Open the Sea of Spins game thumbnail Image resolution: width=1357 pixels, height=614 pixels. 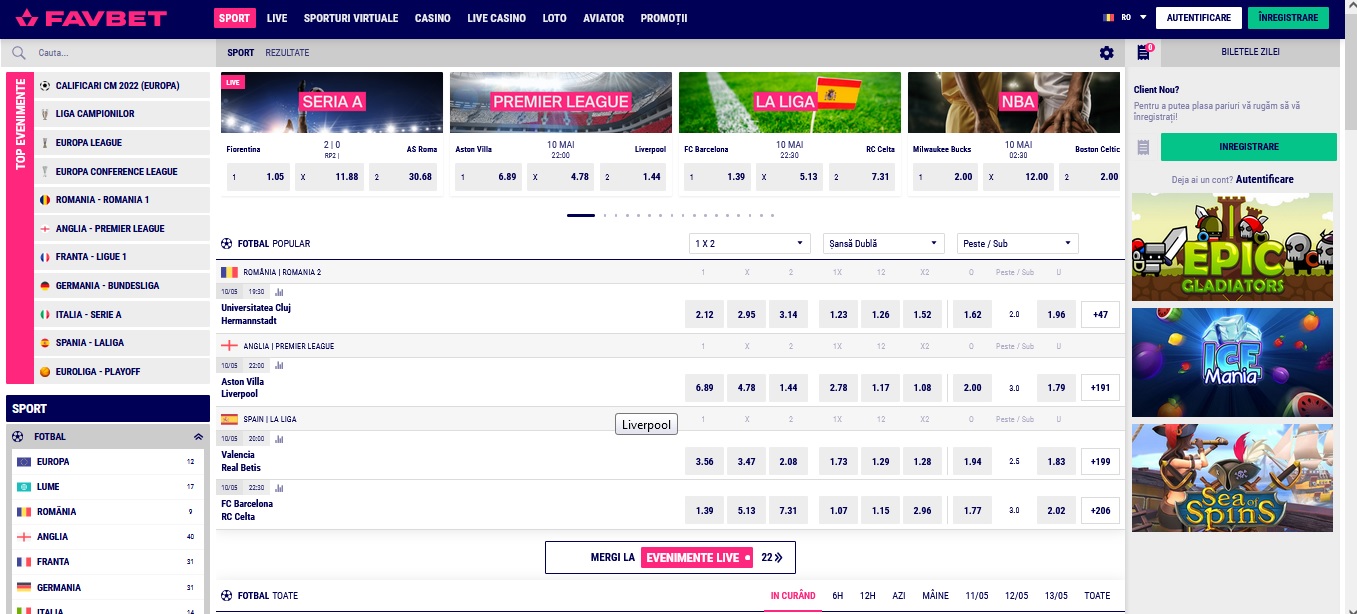click(x=1233, y=477)
